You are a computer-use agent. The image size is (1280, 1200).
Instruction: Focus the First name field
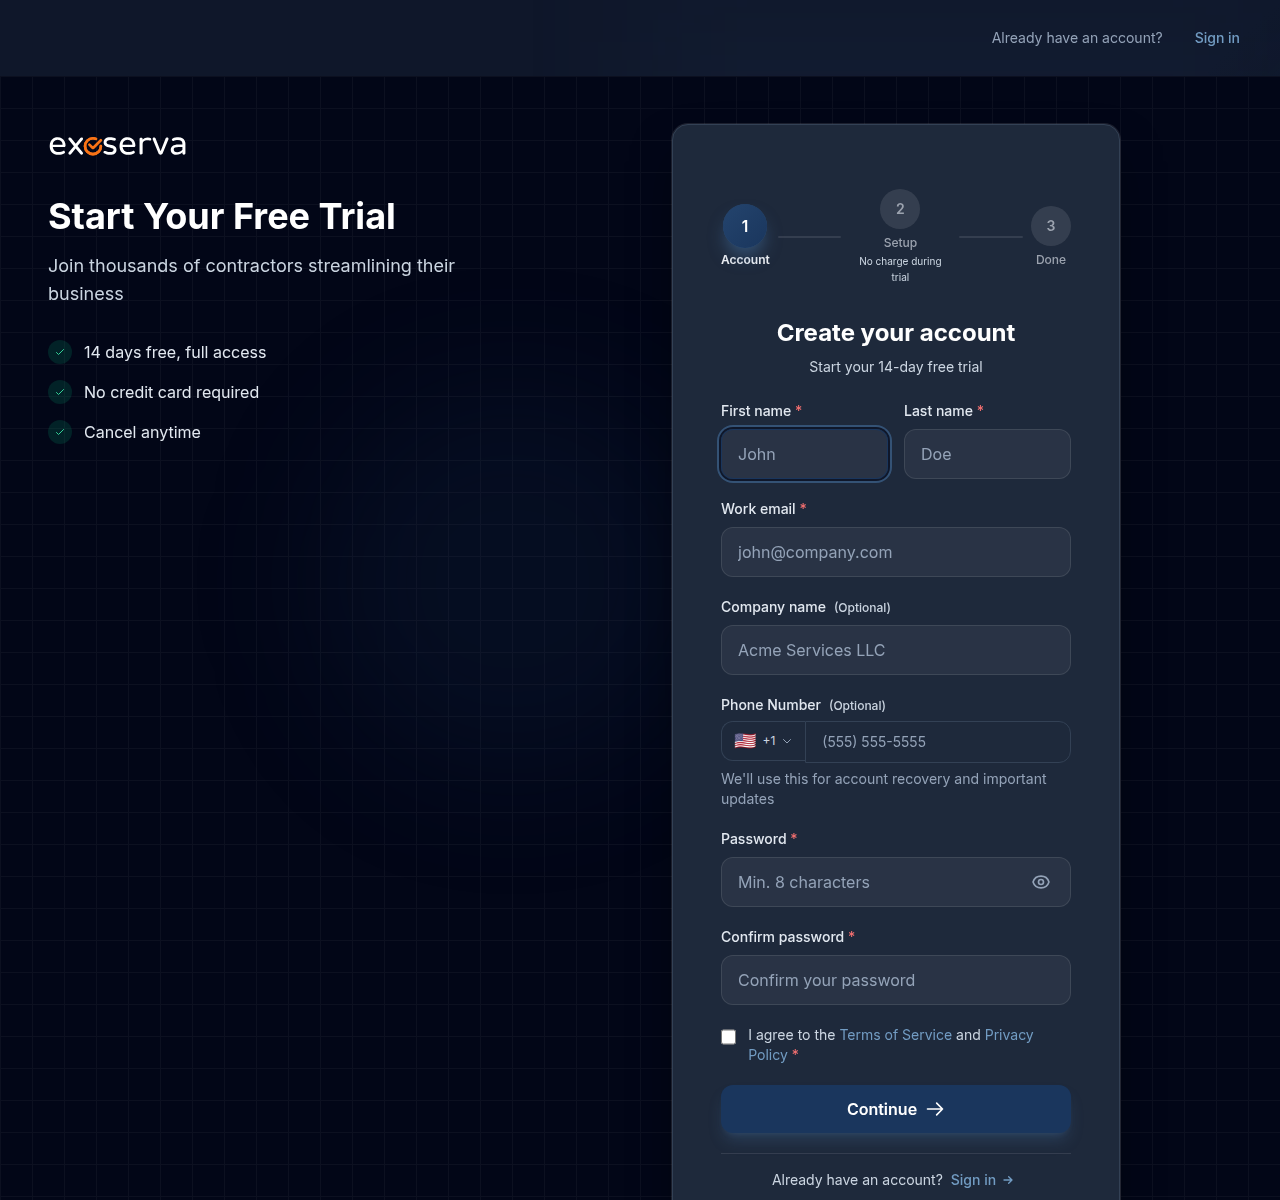tap(804, 454)
